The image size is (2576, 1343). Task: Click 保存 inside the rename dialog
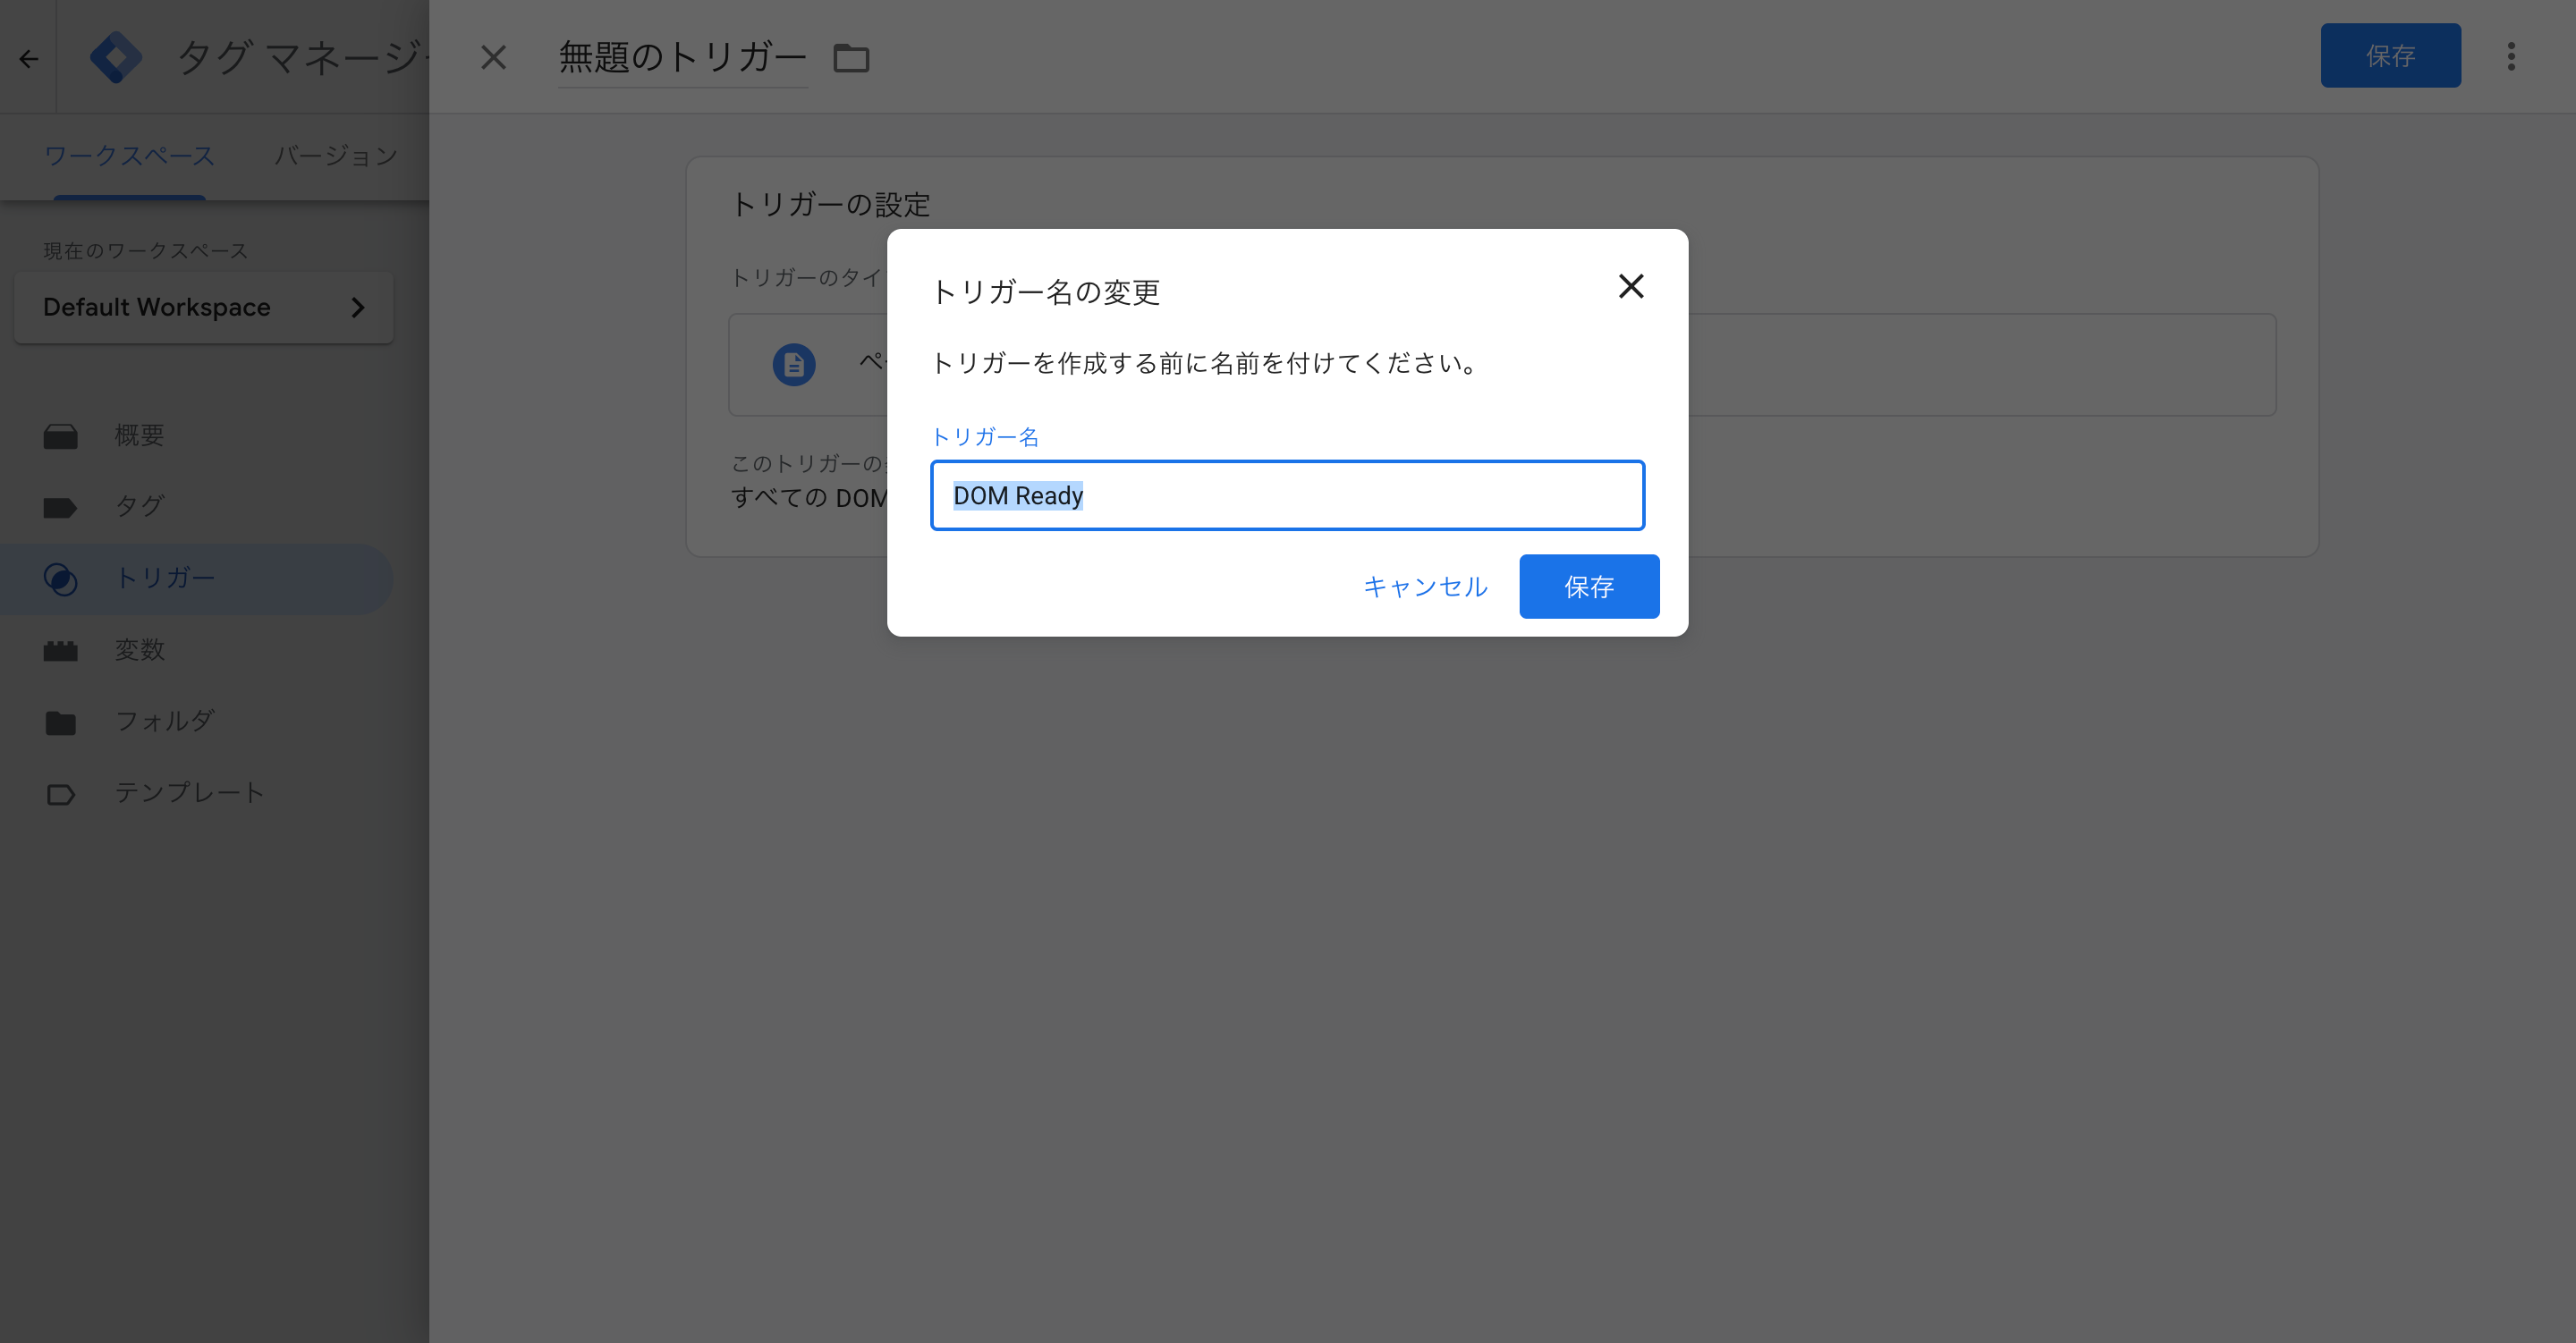coord(1588,587)
